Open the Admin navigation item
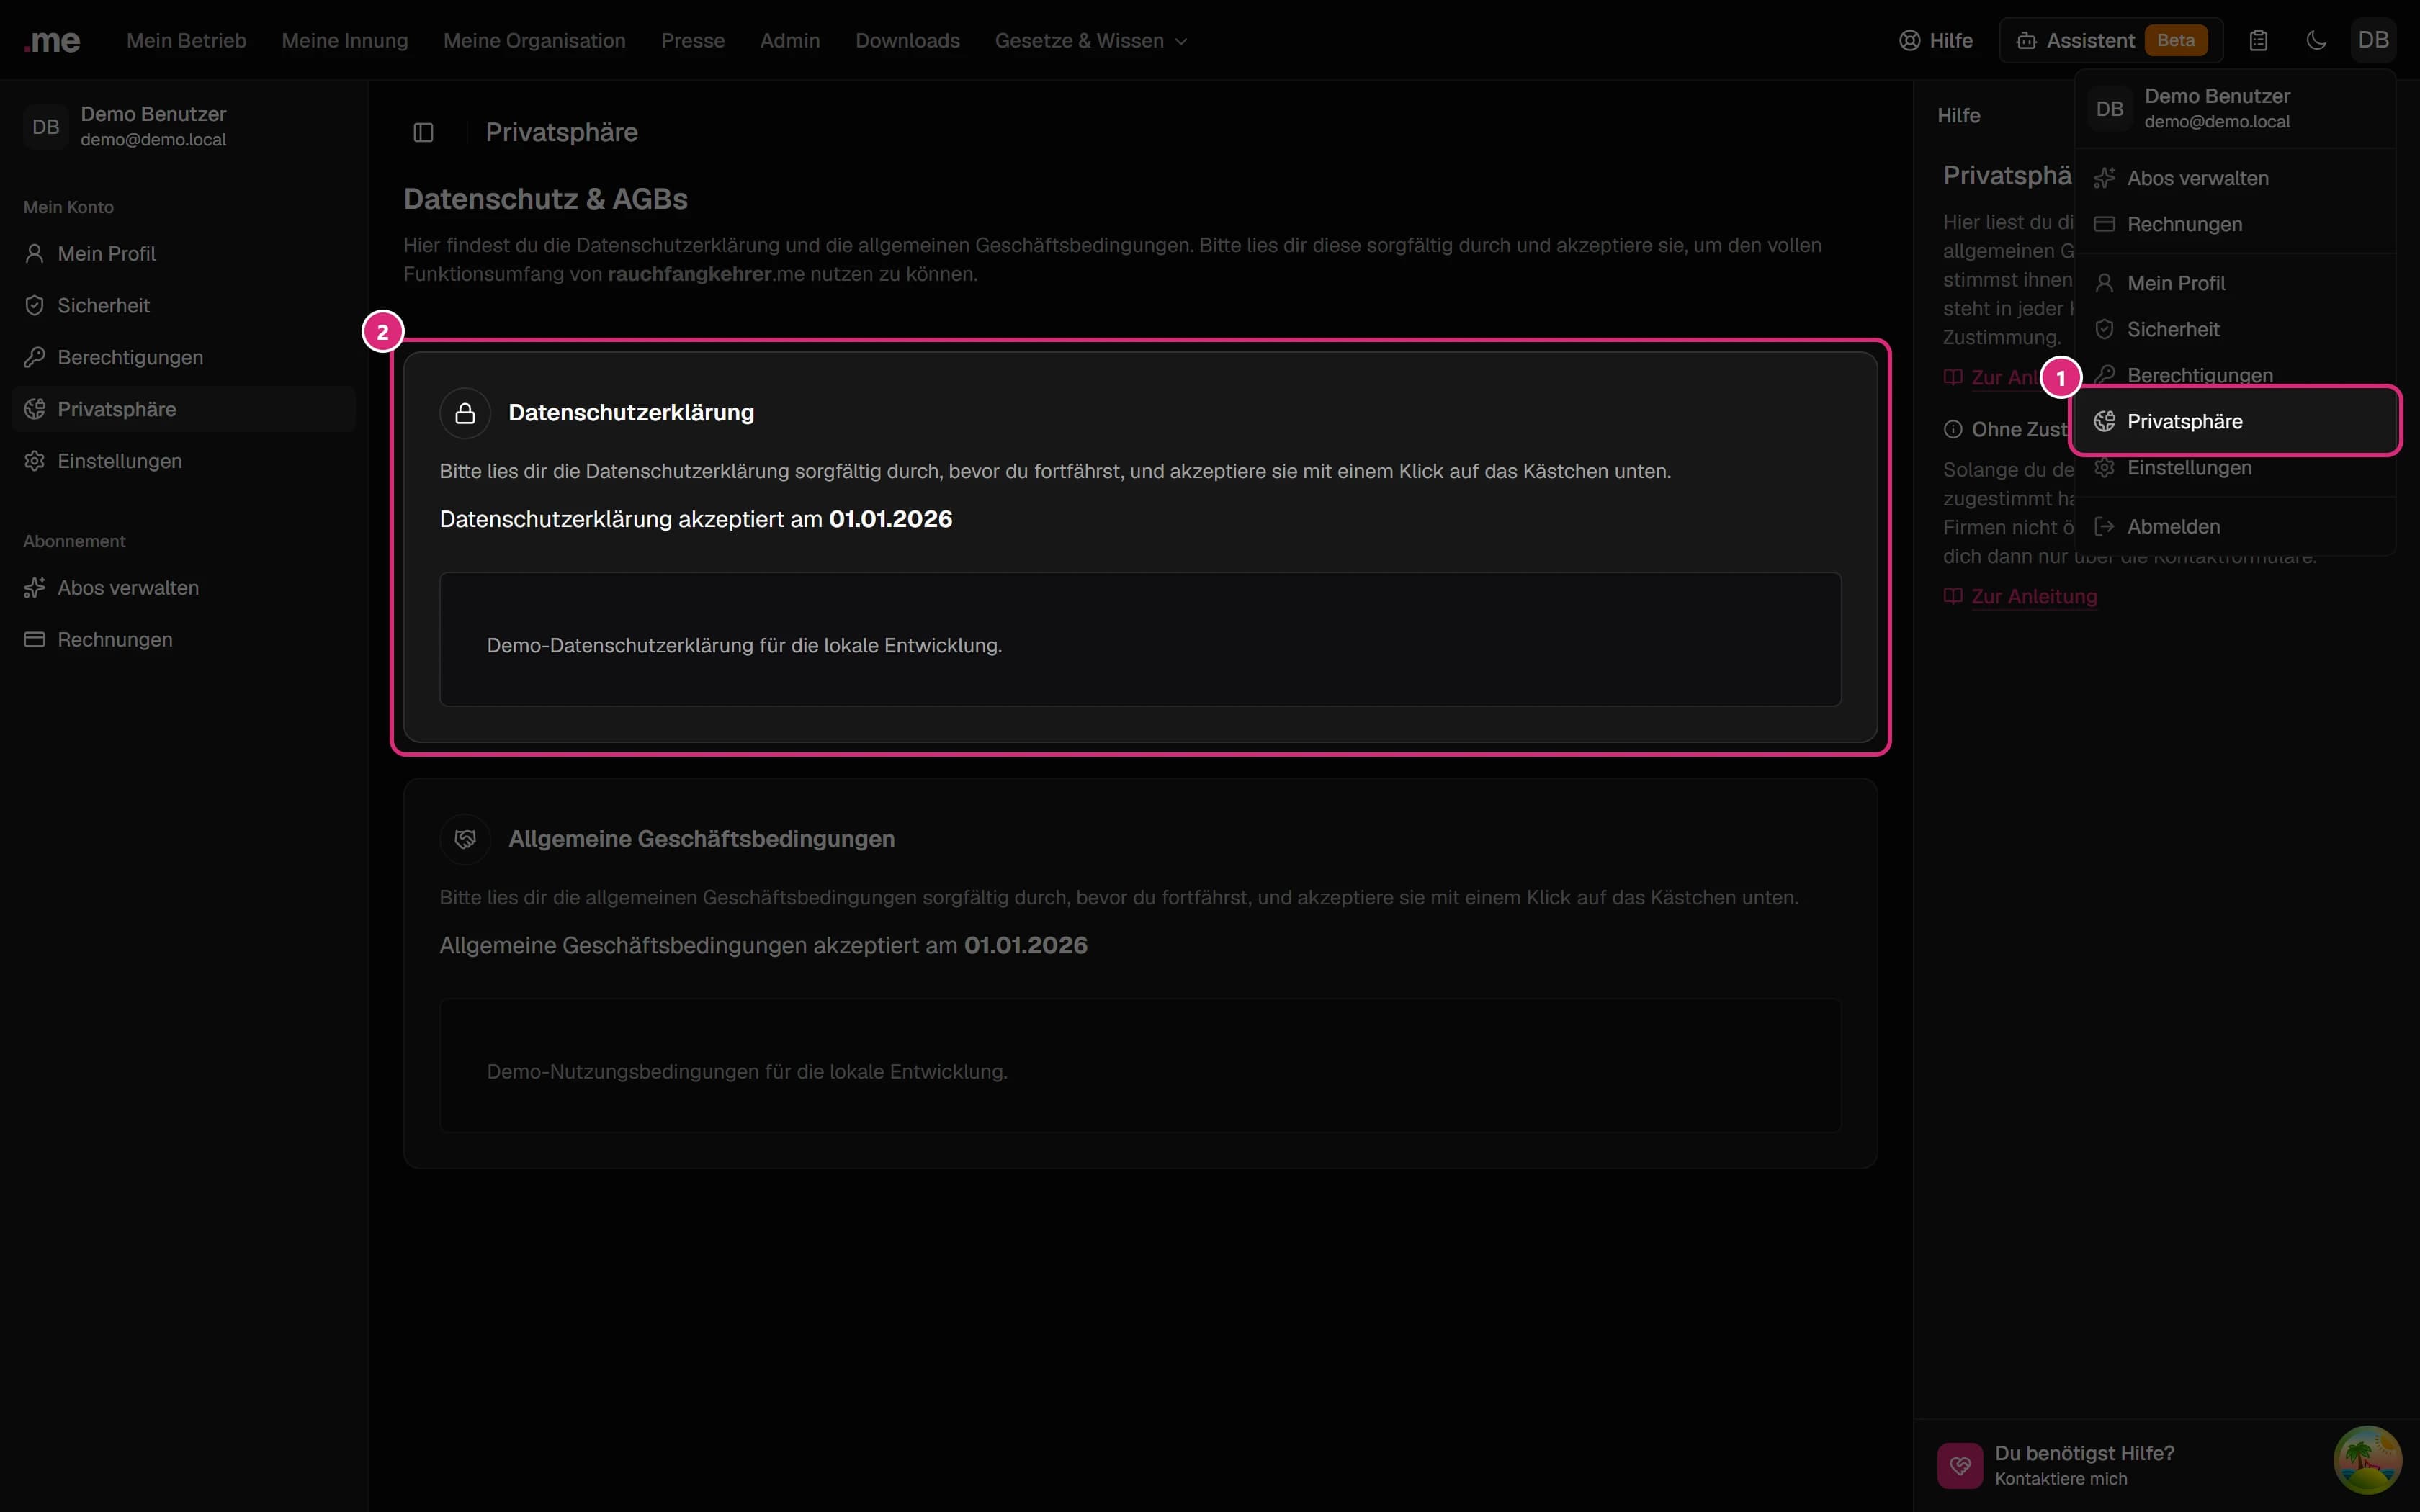2420x1512 pixels. click(x=790, y=41)
